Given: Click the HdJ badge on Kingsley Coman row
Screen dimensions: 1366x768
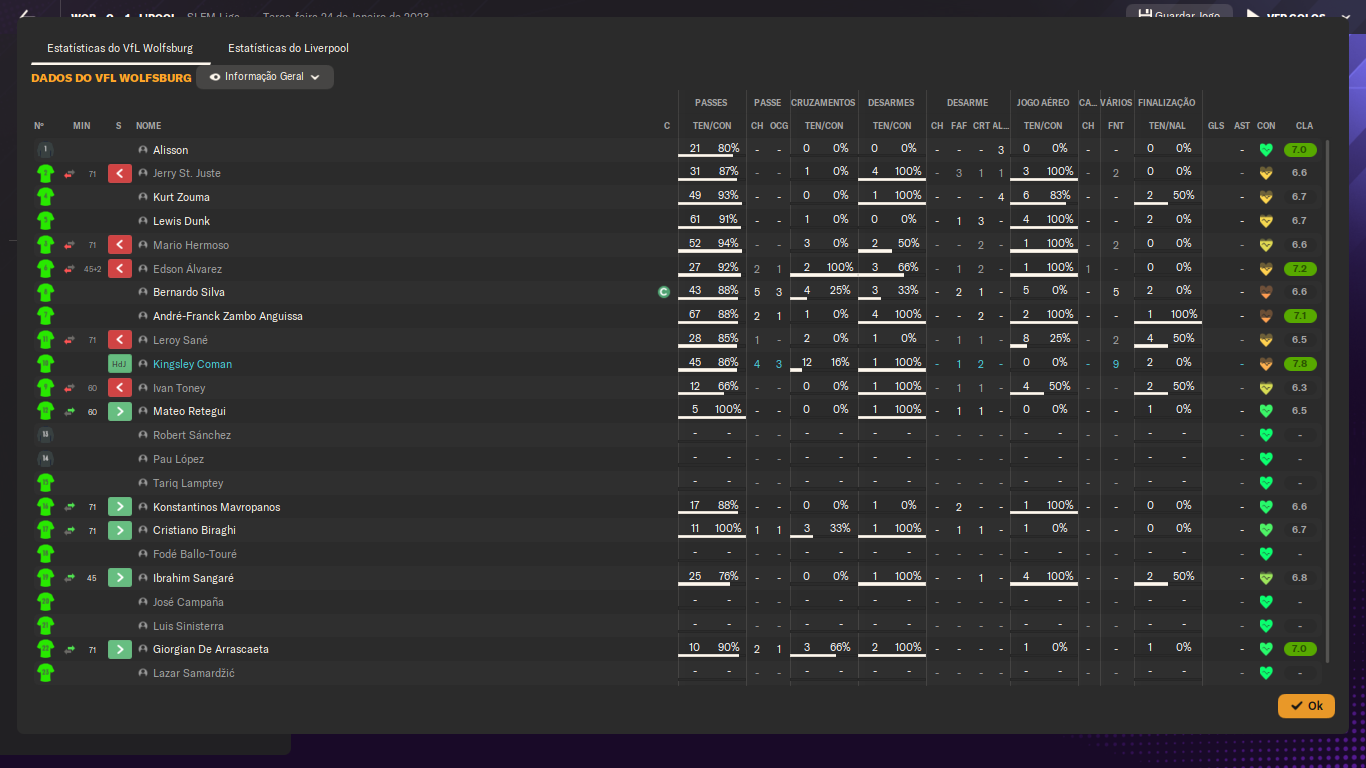Looking at the screenshot, I should tap(120, 364).
